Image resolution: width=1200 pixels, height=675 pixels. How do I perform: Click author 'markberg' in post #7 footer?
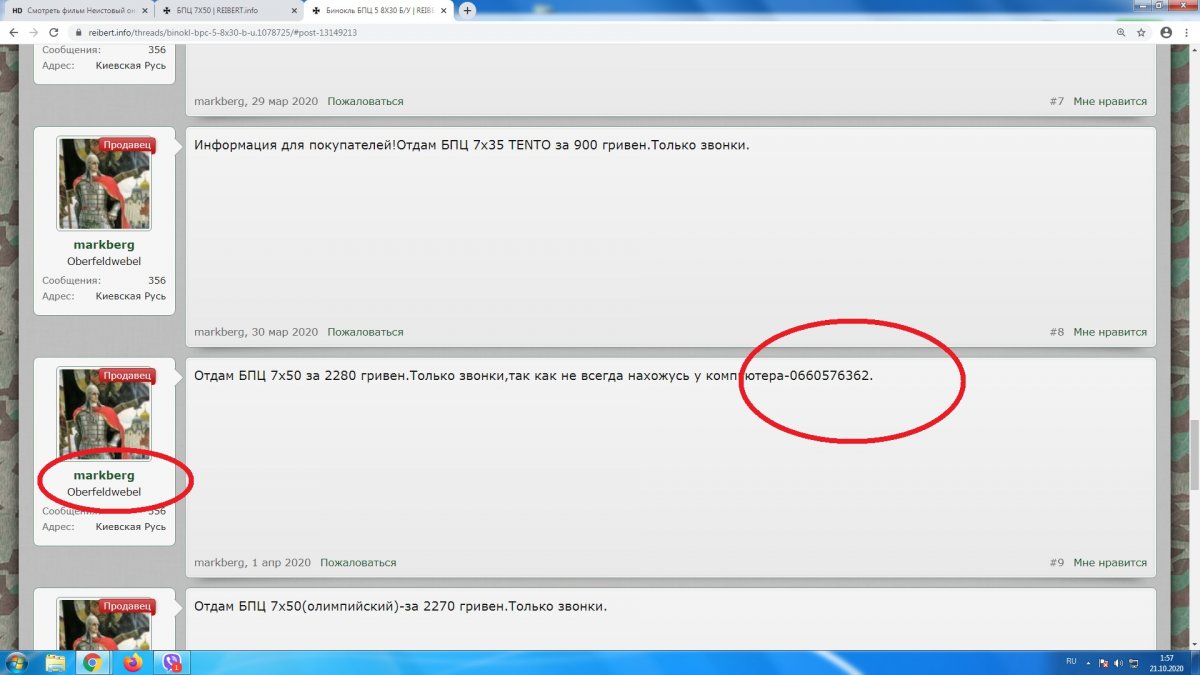click(219, 101)
